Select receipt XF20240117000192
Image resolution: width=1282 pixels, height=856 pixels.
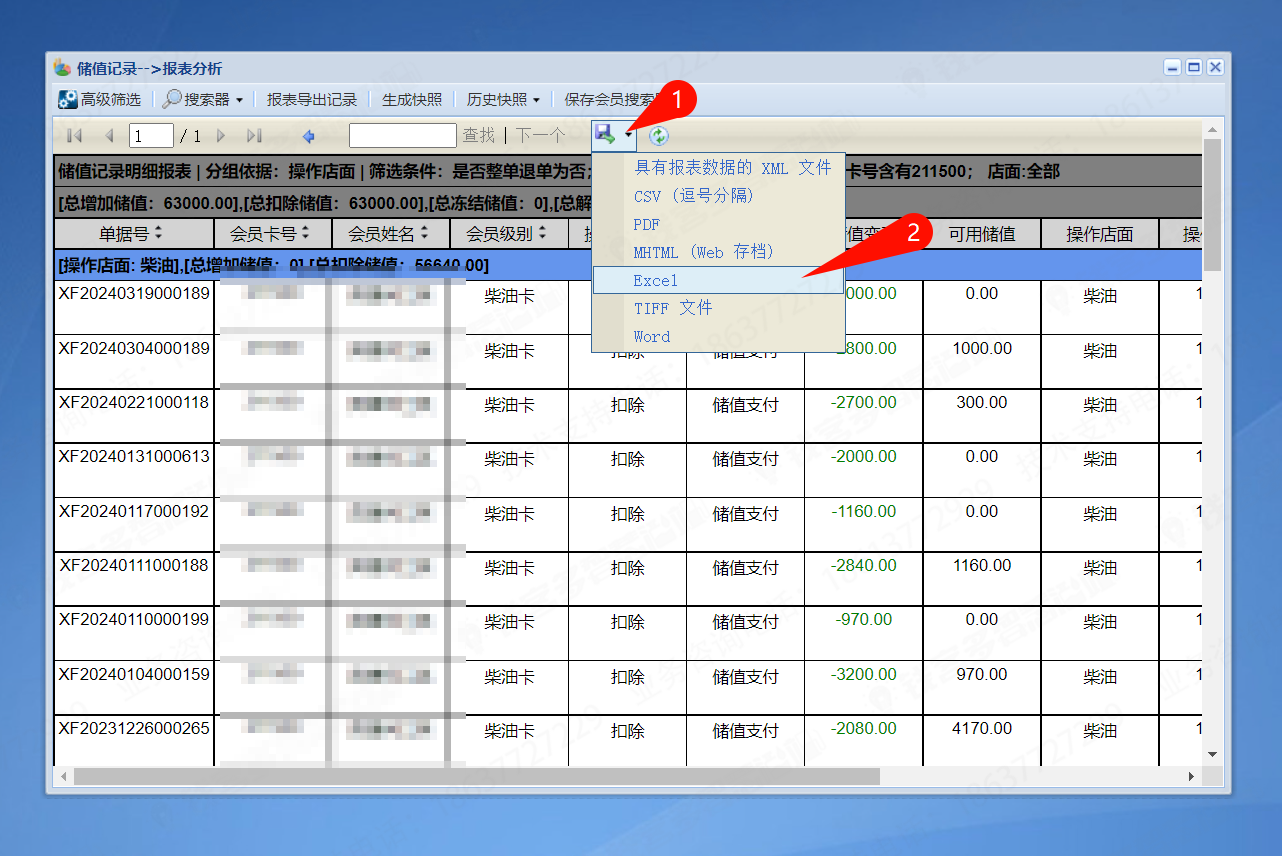coord(134,512)
